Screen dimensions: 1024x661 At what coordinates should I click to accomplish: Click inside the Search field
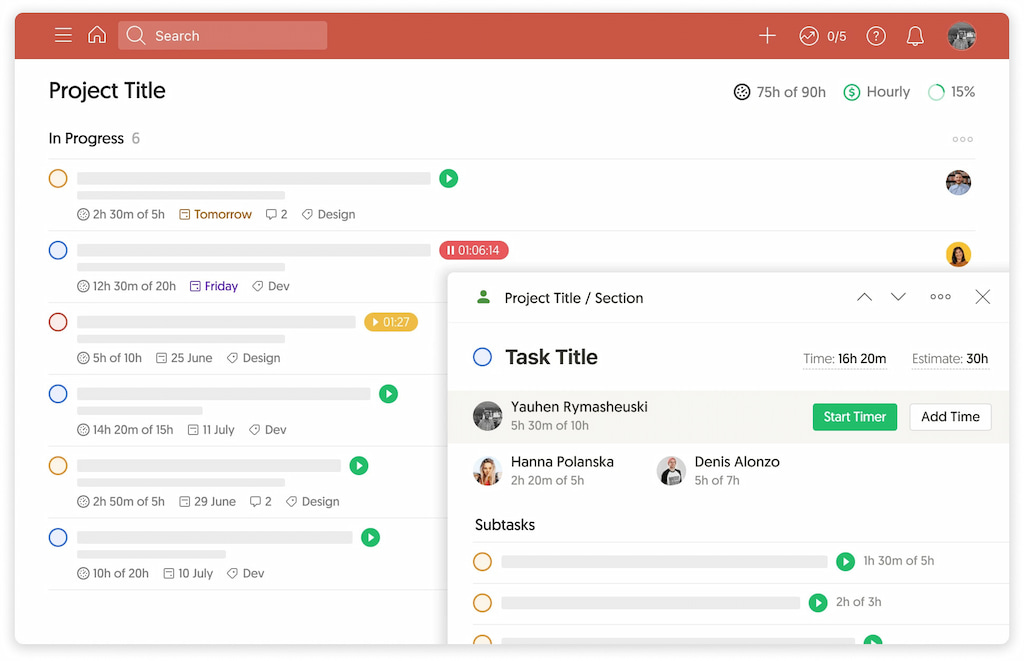(222, 35)
